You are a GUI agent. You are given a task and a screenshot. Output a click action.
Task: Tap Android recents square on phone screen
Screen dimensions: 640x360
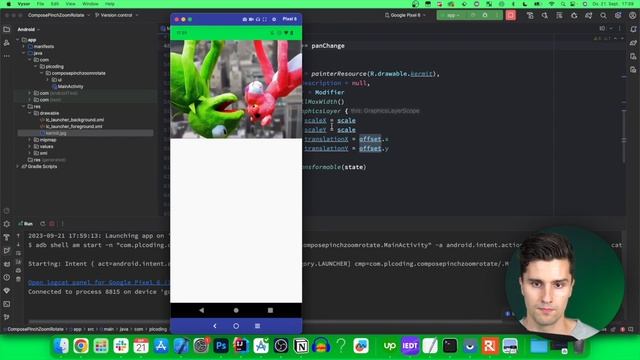(x=270, y=310)
